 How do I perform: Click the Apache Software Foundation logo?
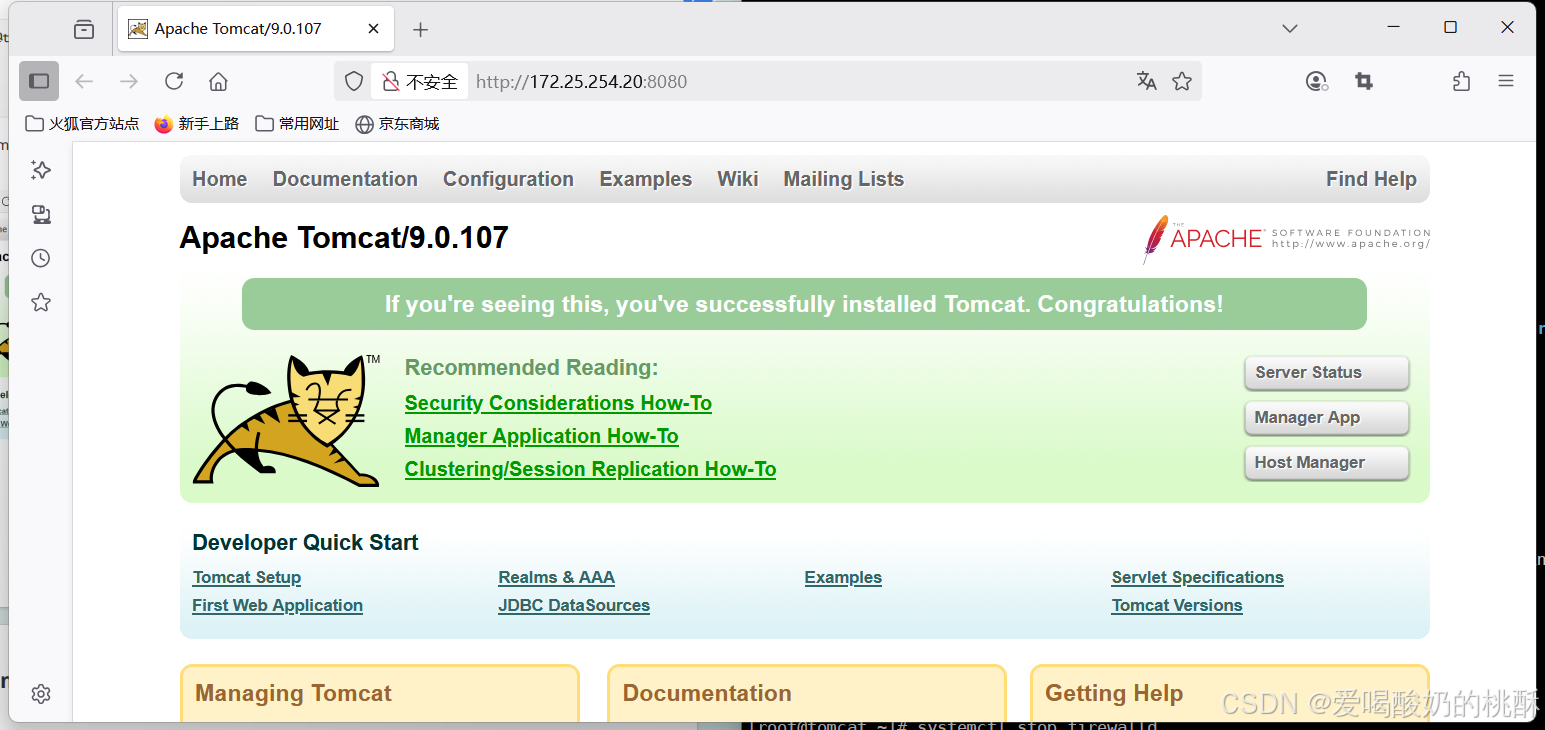coord(1286,238)
